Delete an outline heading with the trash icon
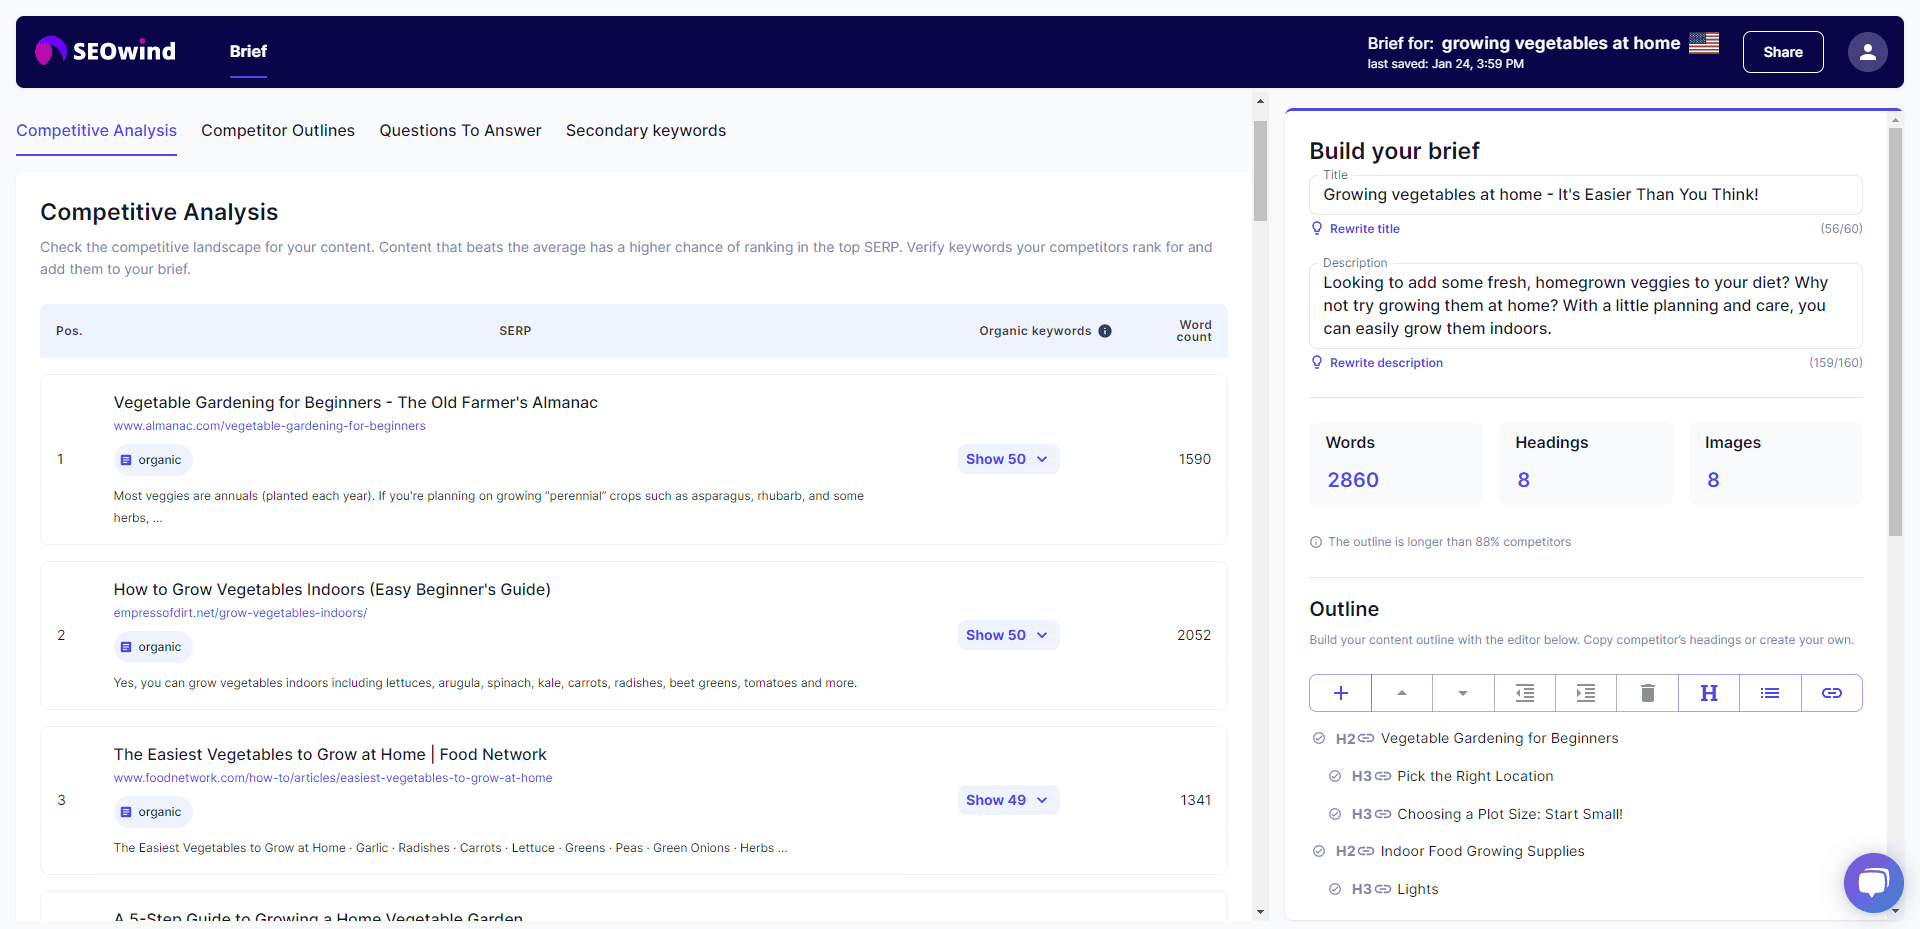Screen dimensions: 1920x929 click(x=1647, y=692)
